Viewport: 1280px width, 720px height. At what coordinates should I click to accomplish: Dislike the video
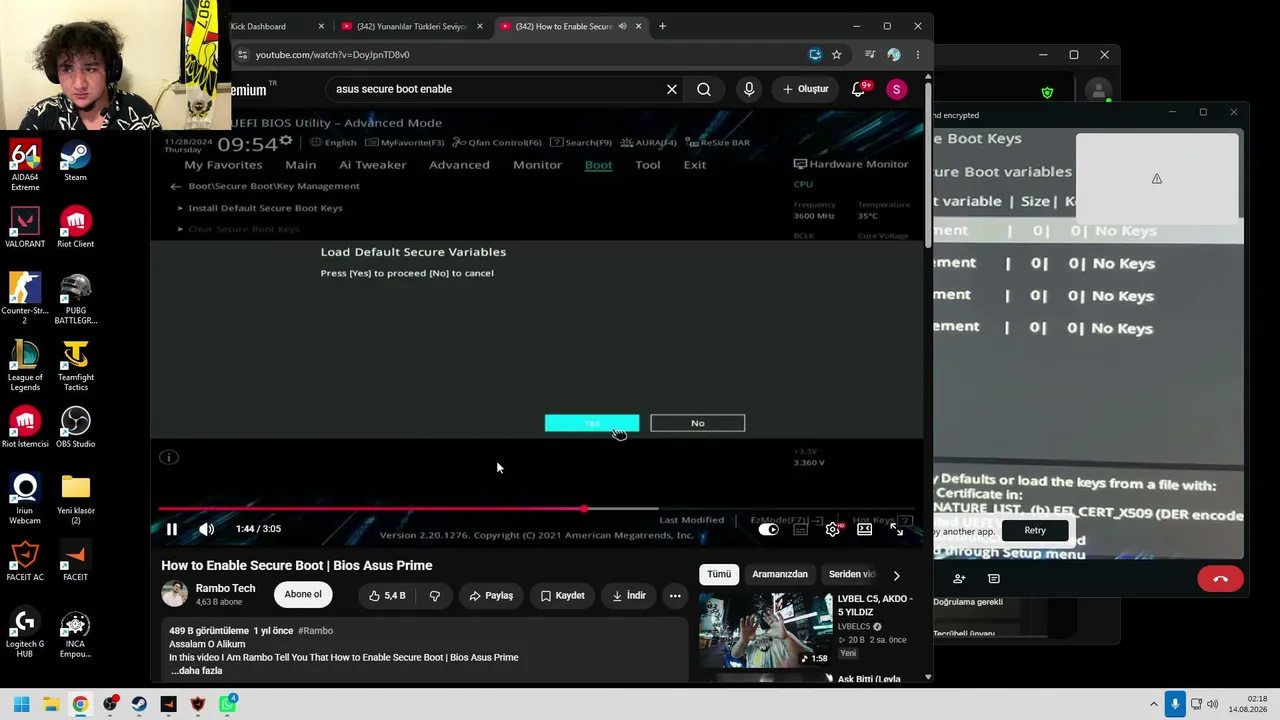[434, 595]
